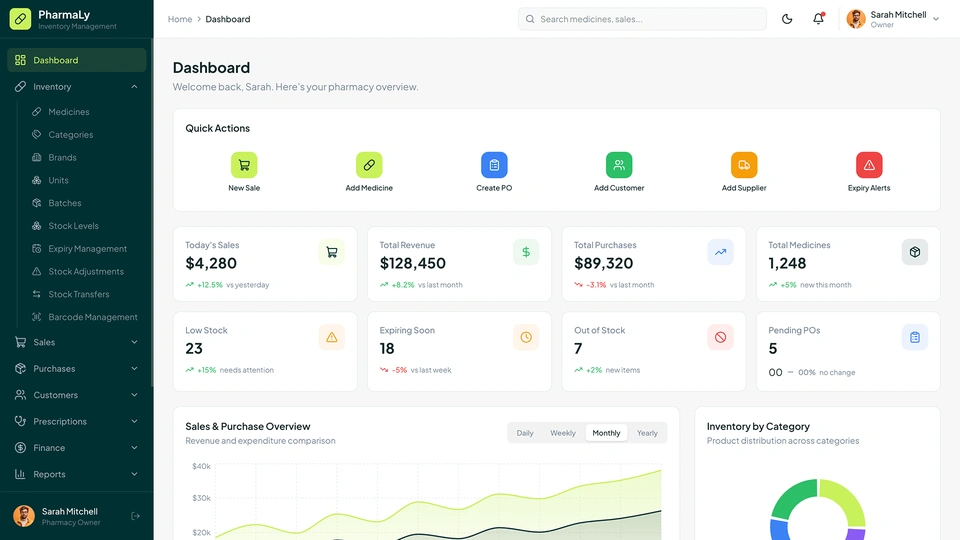
Task: Click Sarah Mitchell's avatar in the top bar
Action: tap(856, 19)
